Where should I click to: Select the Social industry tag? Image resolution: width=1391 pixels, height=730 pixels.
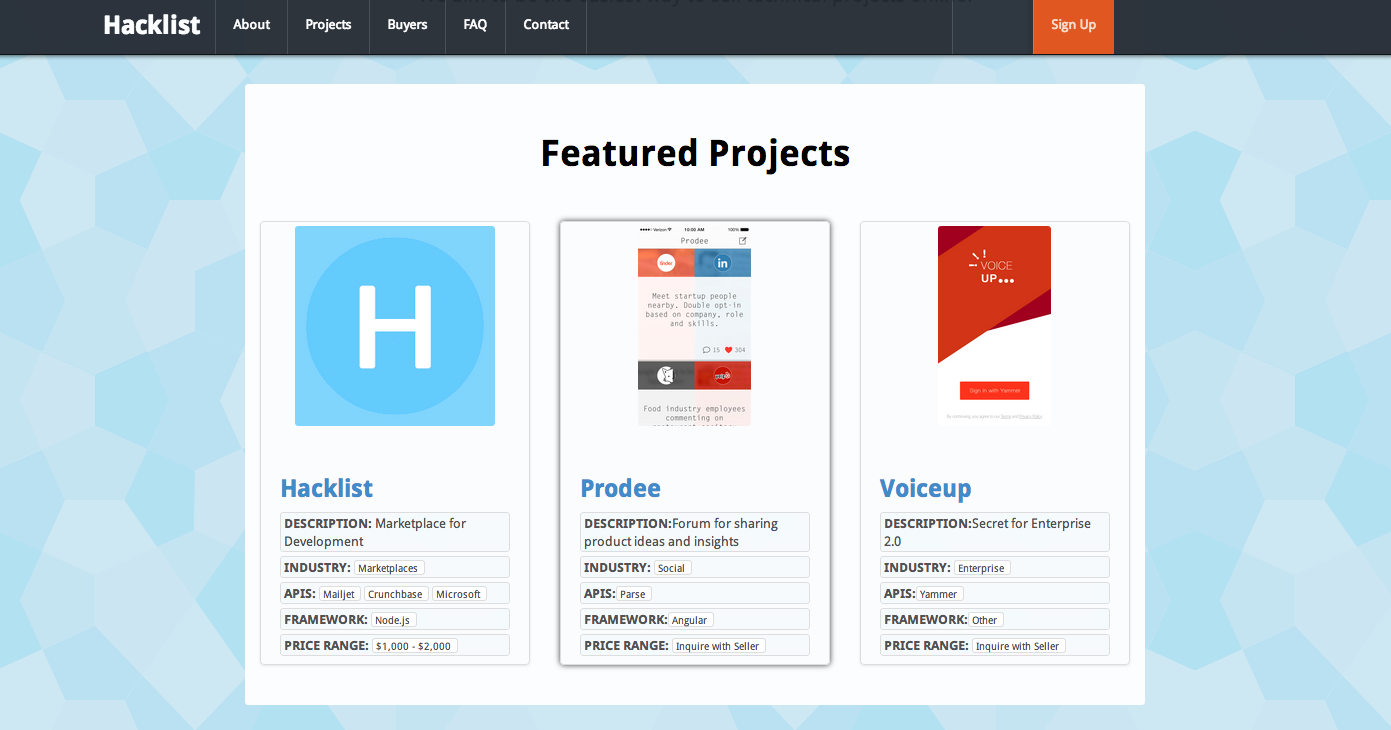tap(672, 568)
